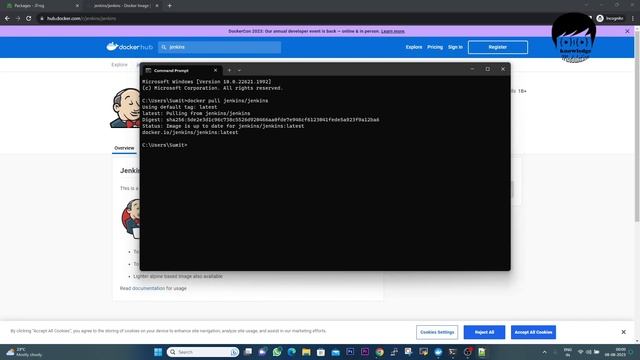Open the Explore link in Docker Hub header
The height and width of the screenshot is (360, 640).
click(413, 47)
